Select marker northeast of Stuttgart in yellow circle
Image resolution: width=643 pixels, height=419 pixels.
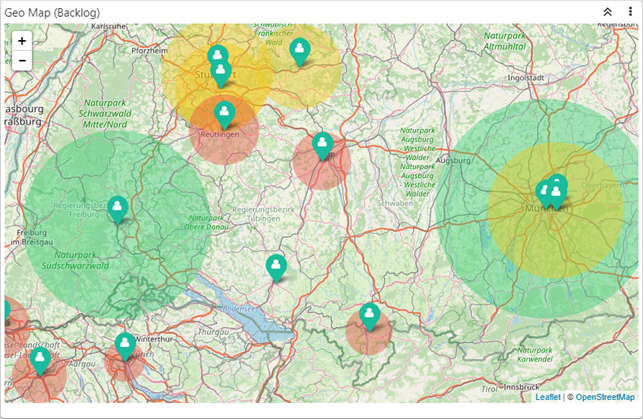(299, 50)
